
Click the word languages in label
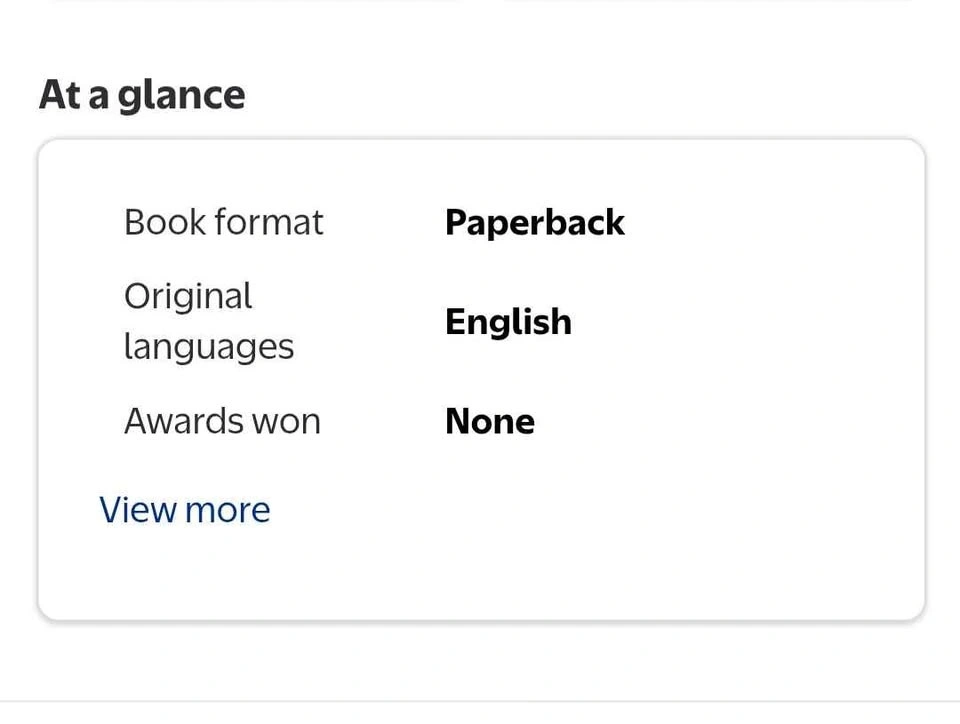tap(208, 347)
